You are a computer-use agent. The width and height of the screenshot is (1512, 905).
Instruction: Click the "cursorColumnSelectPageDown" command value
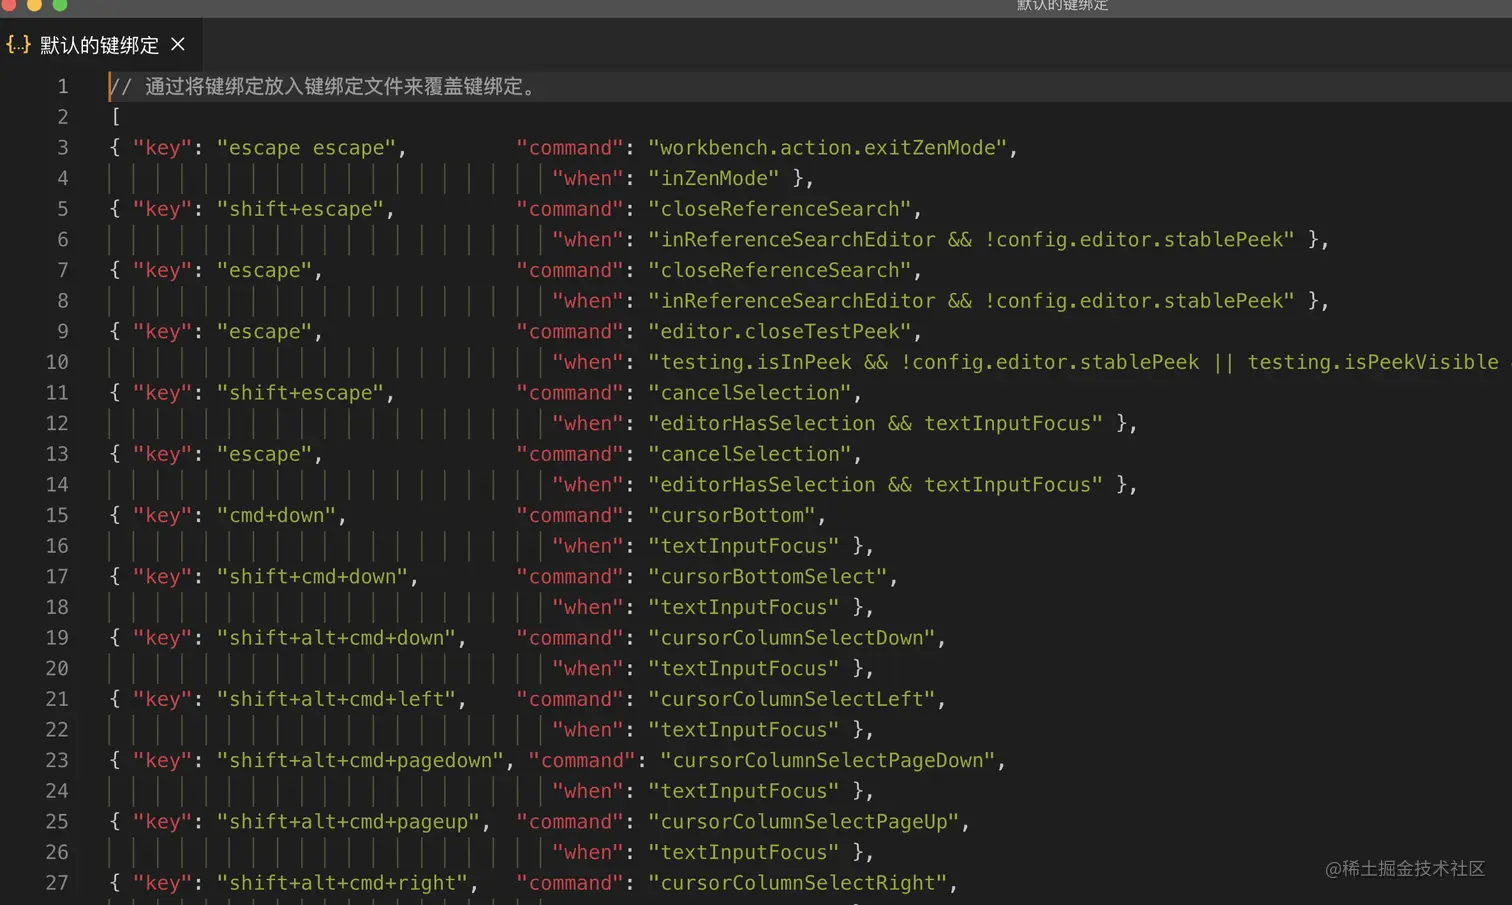click(827, 760)
